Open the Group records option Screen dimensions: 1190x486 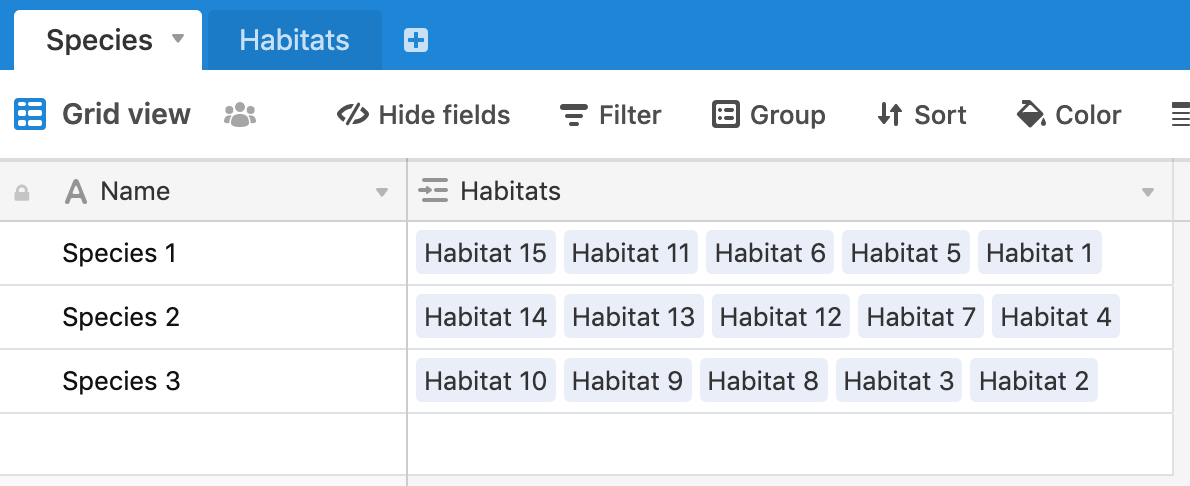[768, 115]
